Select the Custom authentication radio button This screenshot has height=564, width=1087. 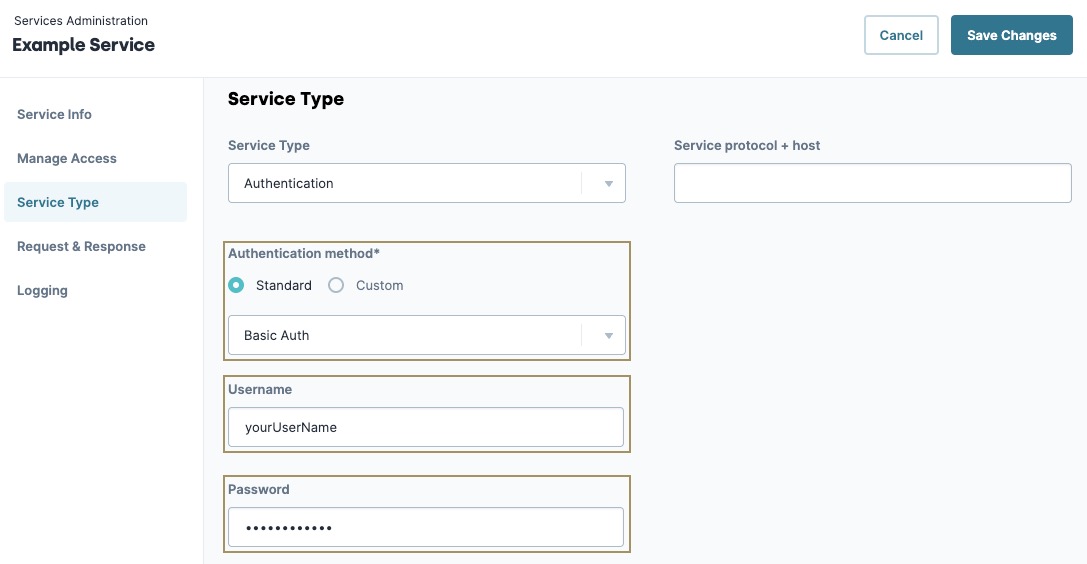coord(336,285)
